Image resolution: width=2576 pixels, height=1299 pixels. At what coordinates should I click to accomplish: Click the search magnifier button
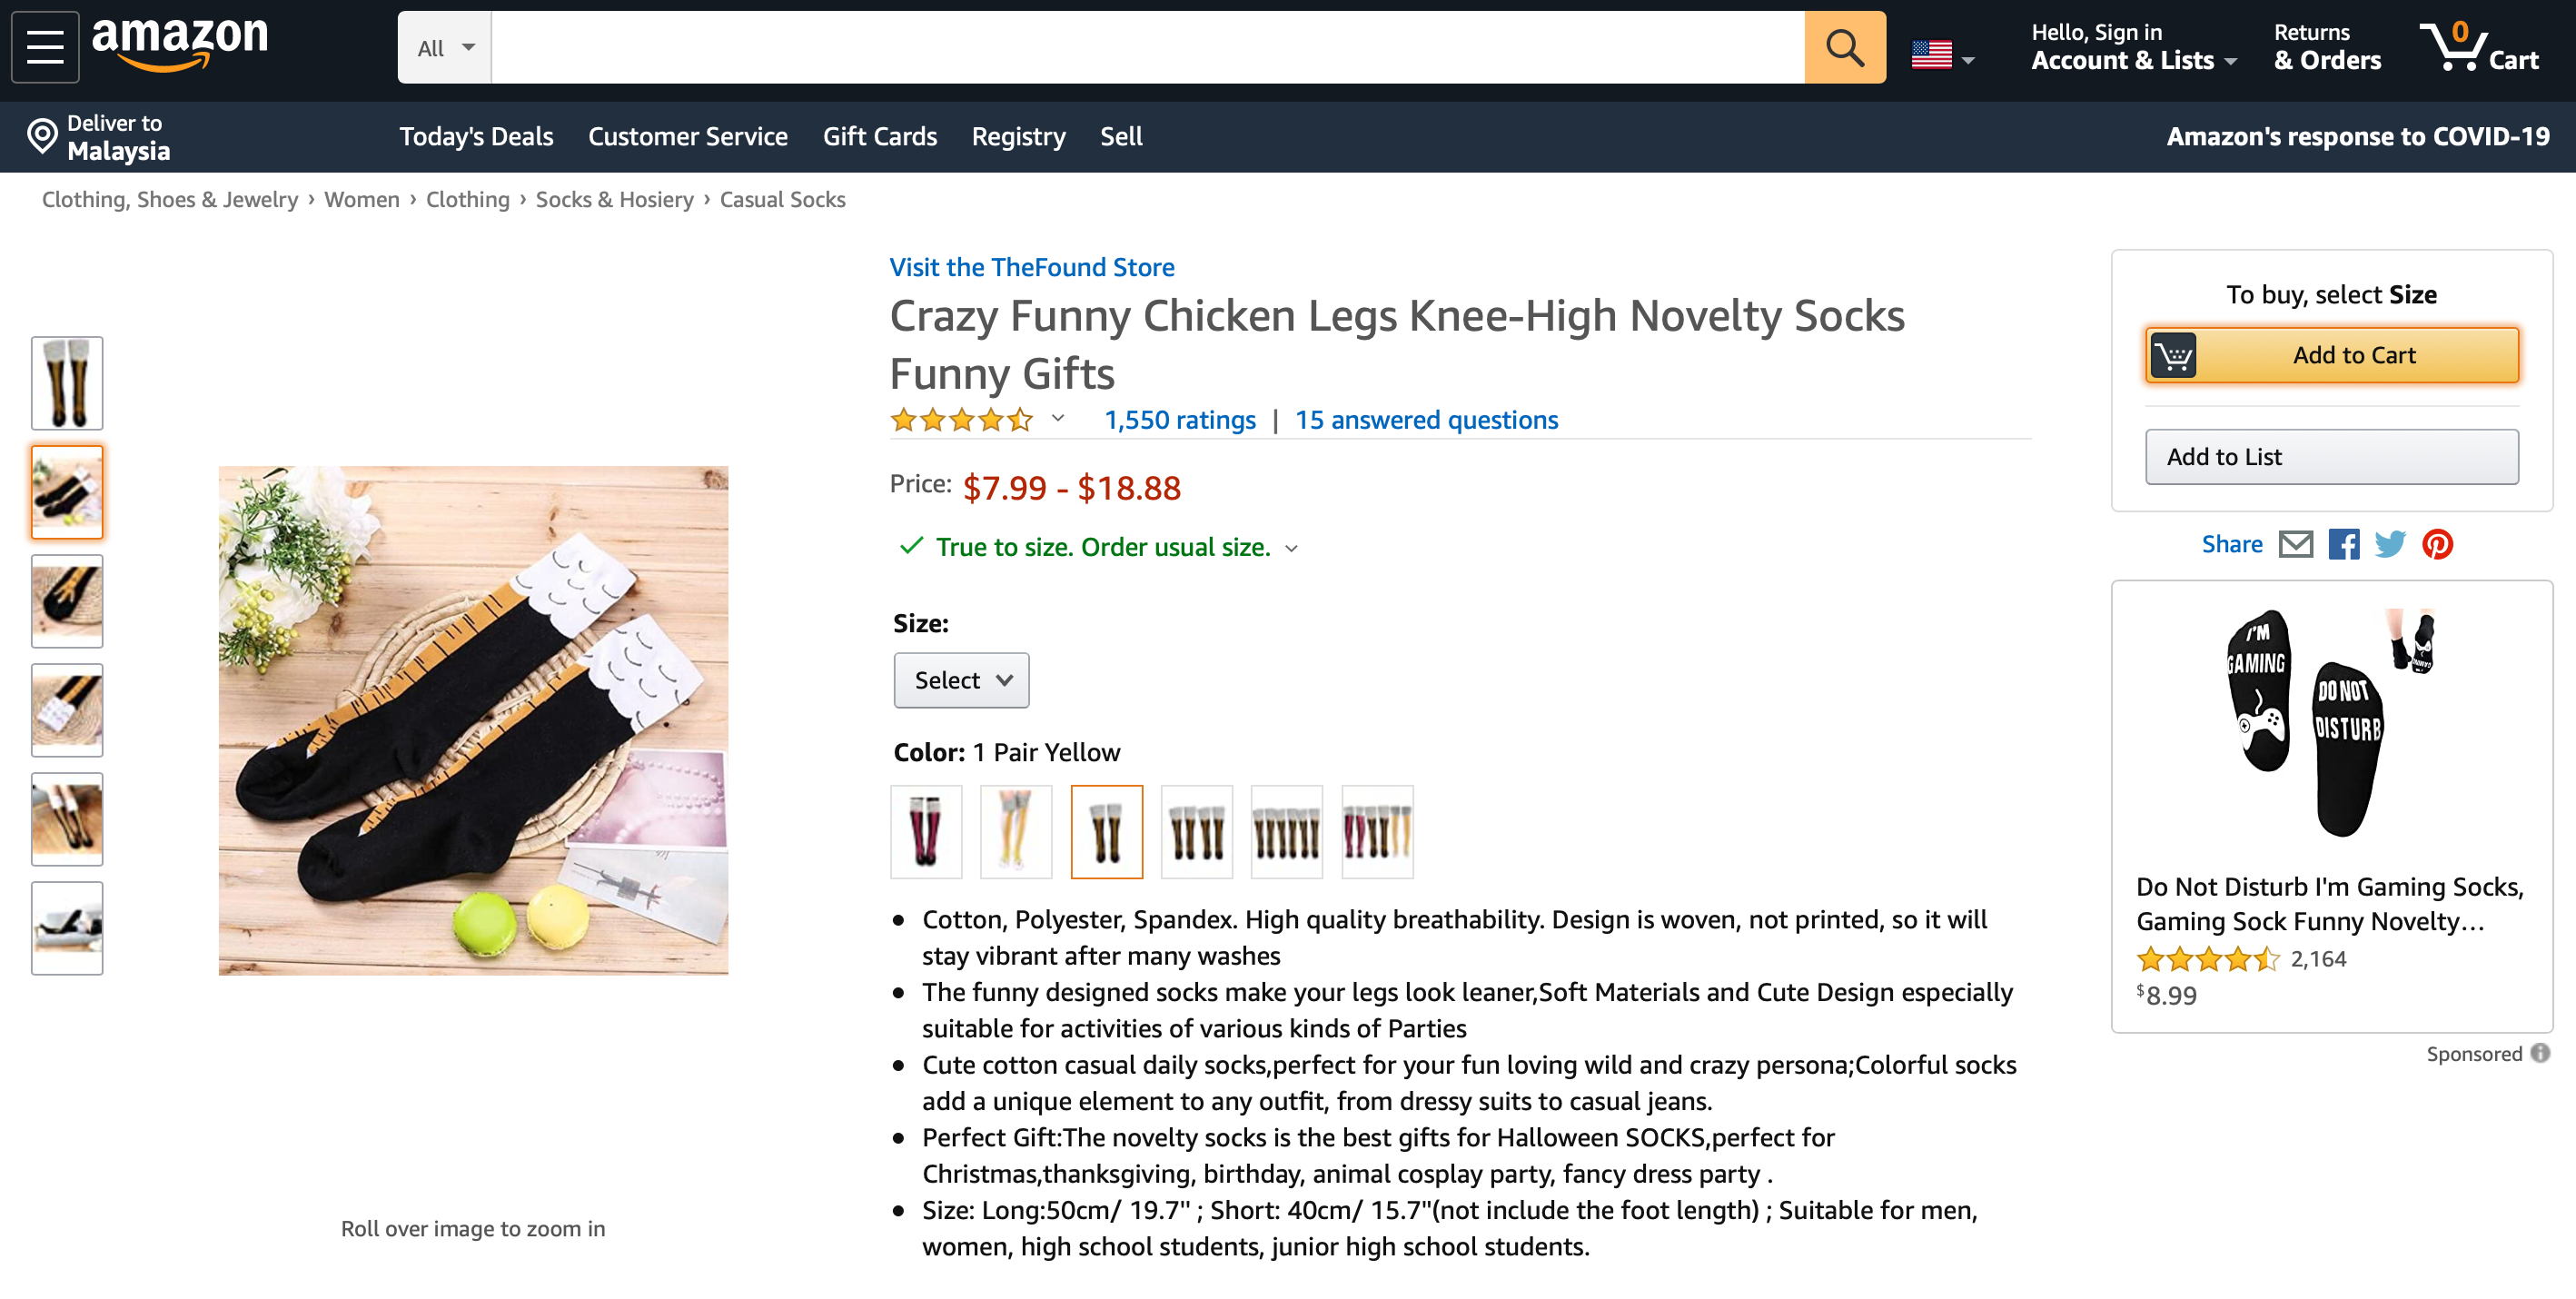(1844, 47)
